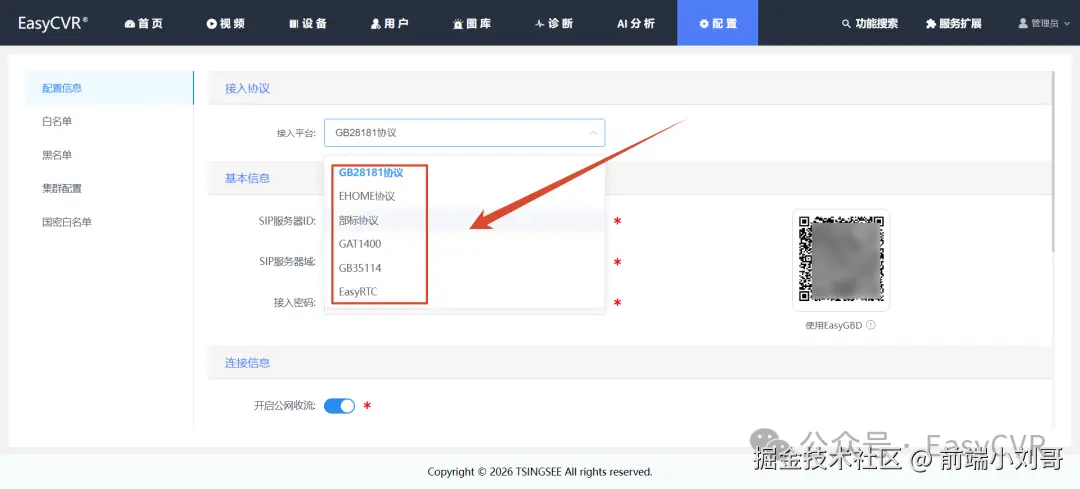Click the gear icon before 配置
The height and width of the screenshot is (489, 1080).
coord(703,24)
